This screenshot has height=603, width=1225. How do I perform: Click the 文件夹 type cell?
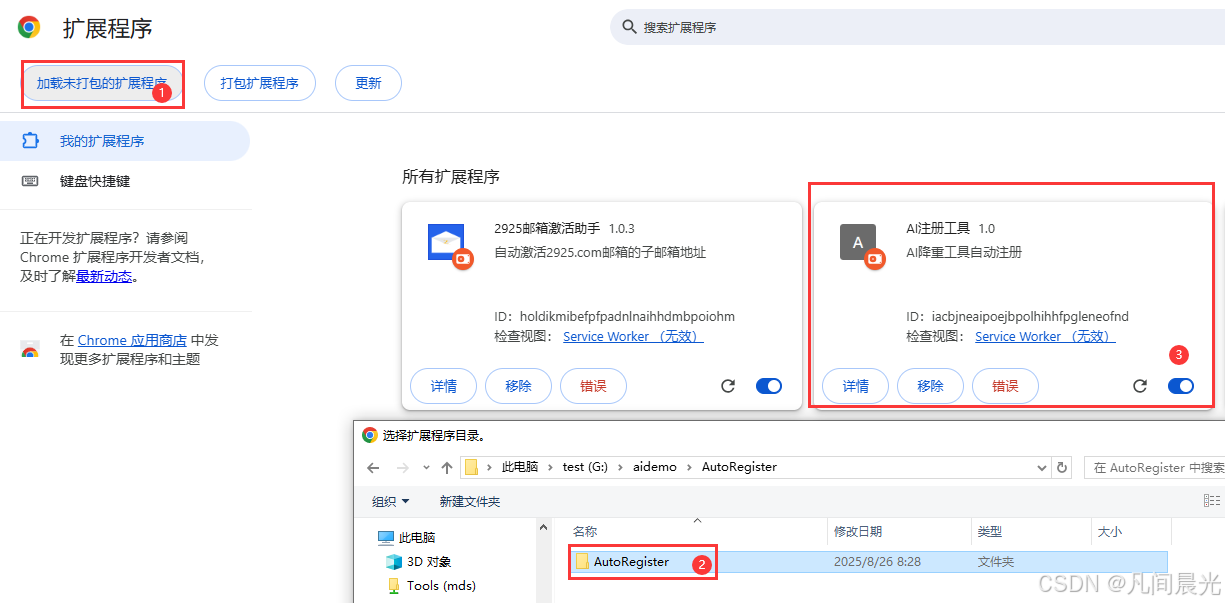996,562
